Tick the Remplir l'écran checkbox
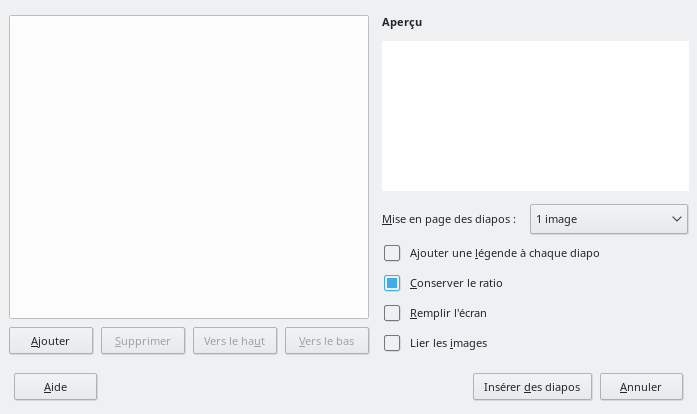 click(392, 313)
